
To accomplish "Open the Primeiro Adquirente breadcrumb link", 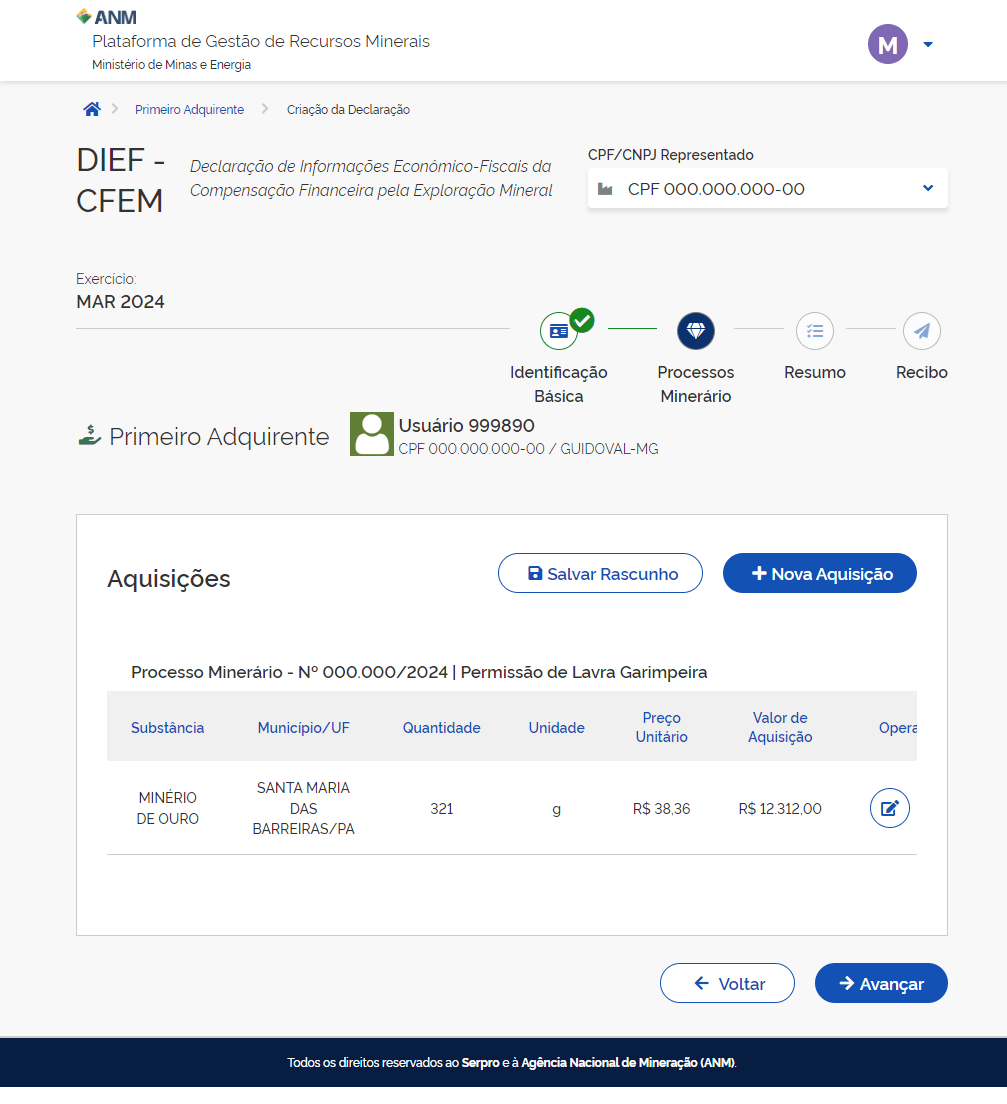I will [189, 110].
